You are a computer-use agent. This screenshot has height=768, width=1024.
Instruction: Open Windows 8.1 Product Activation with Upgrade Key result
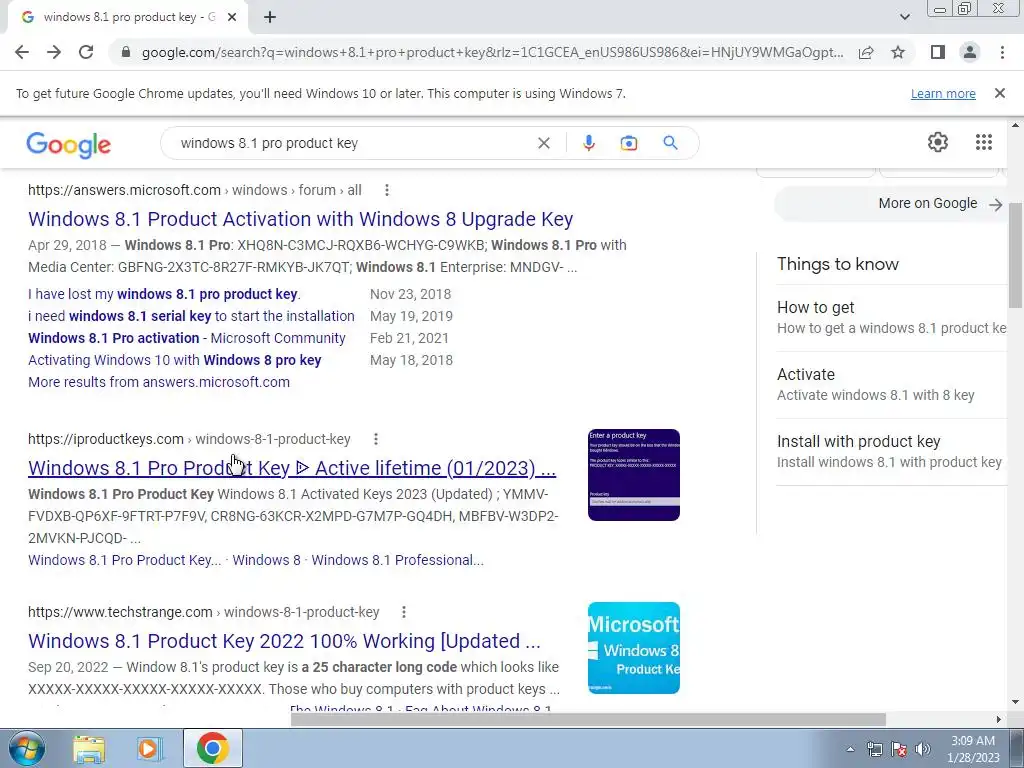[x=300, y=219]
